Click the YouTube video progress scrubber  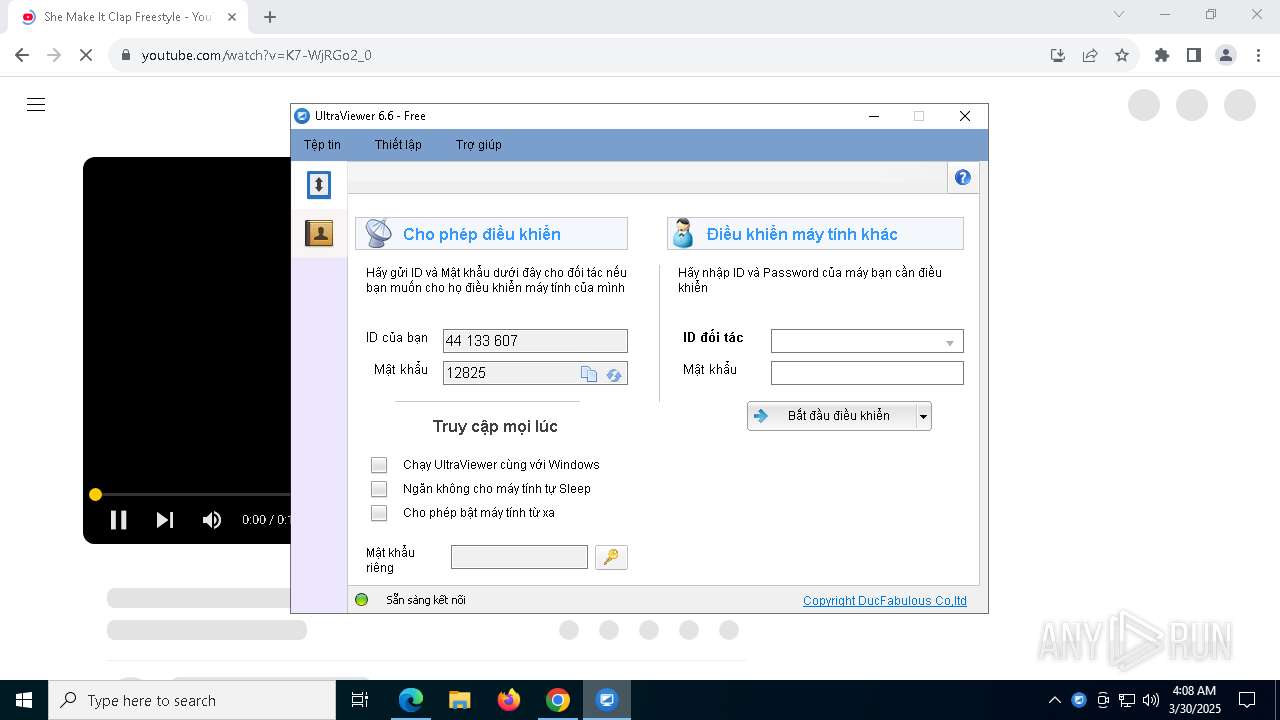point(95,494)
